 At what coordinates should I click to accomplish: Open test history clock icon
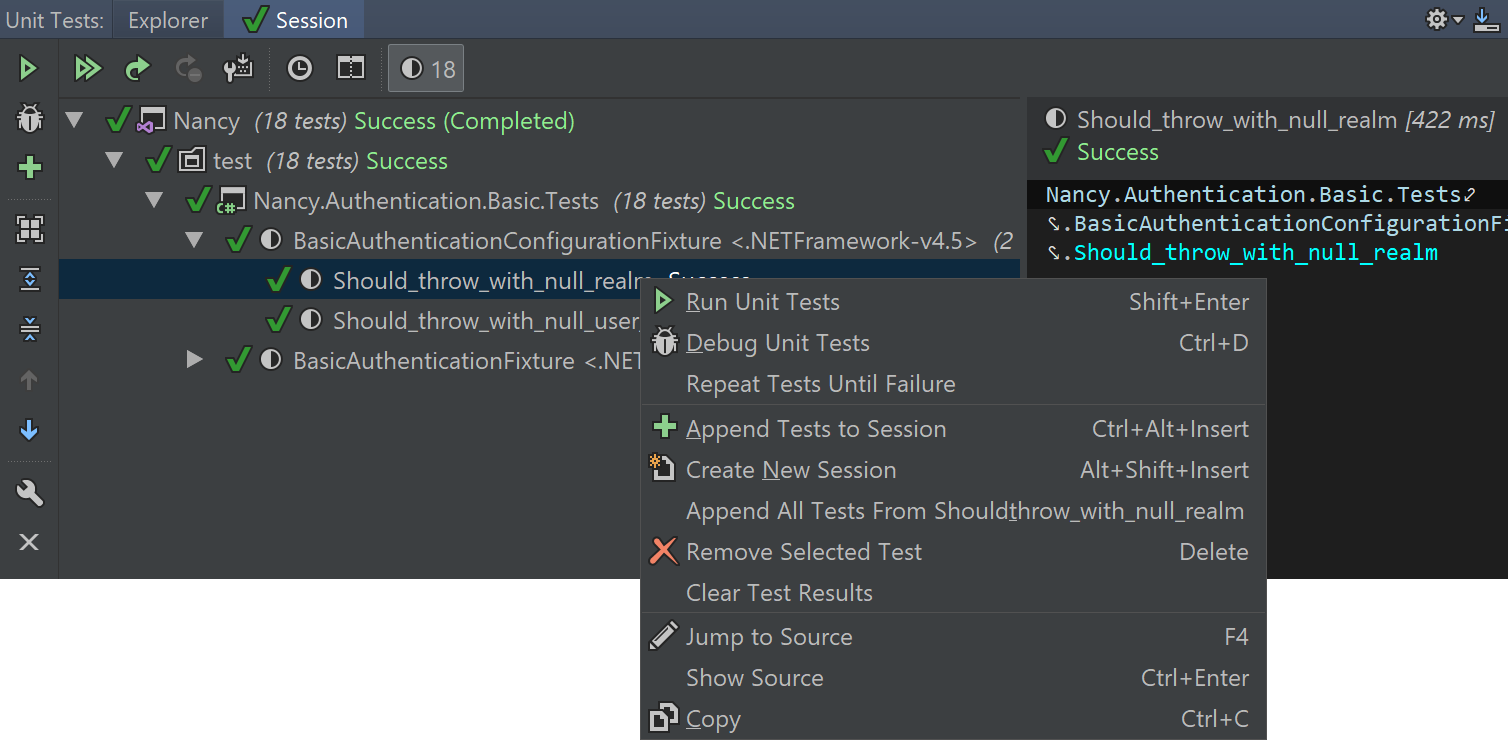tap(299, 68)
